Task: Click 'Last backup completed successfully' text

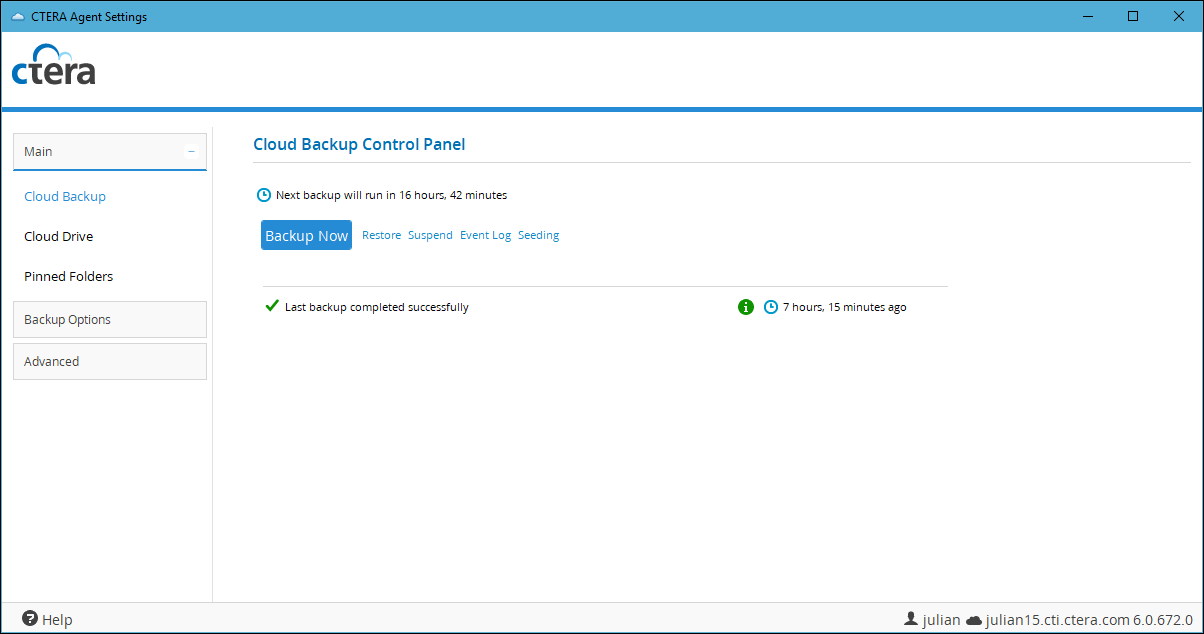Action: pos(377,307)
